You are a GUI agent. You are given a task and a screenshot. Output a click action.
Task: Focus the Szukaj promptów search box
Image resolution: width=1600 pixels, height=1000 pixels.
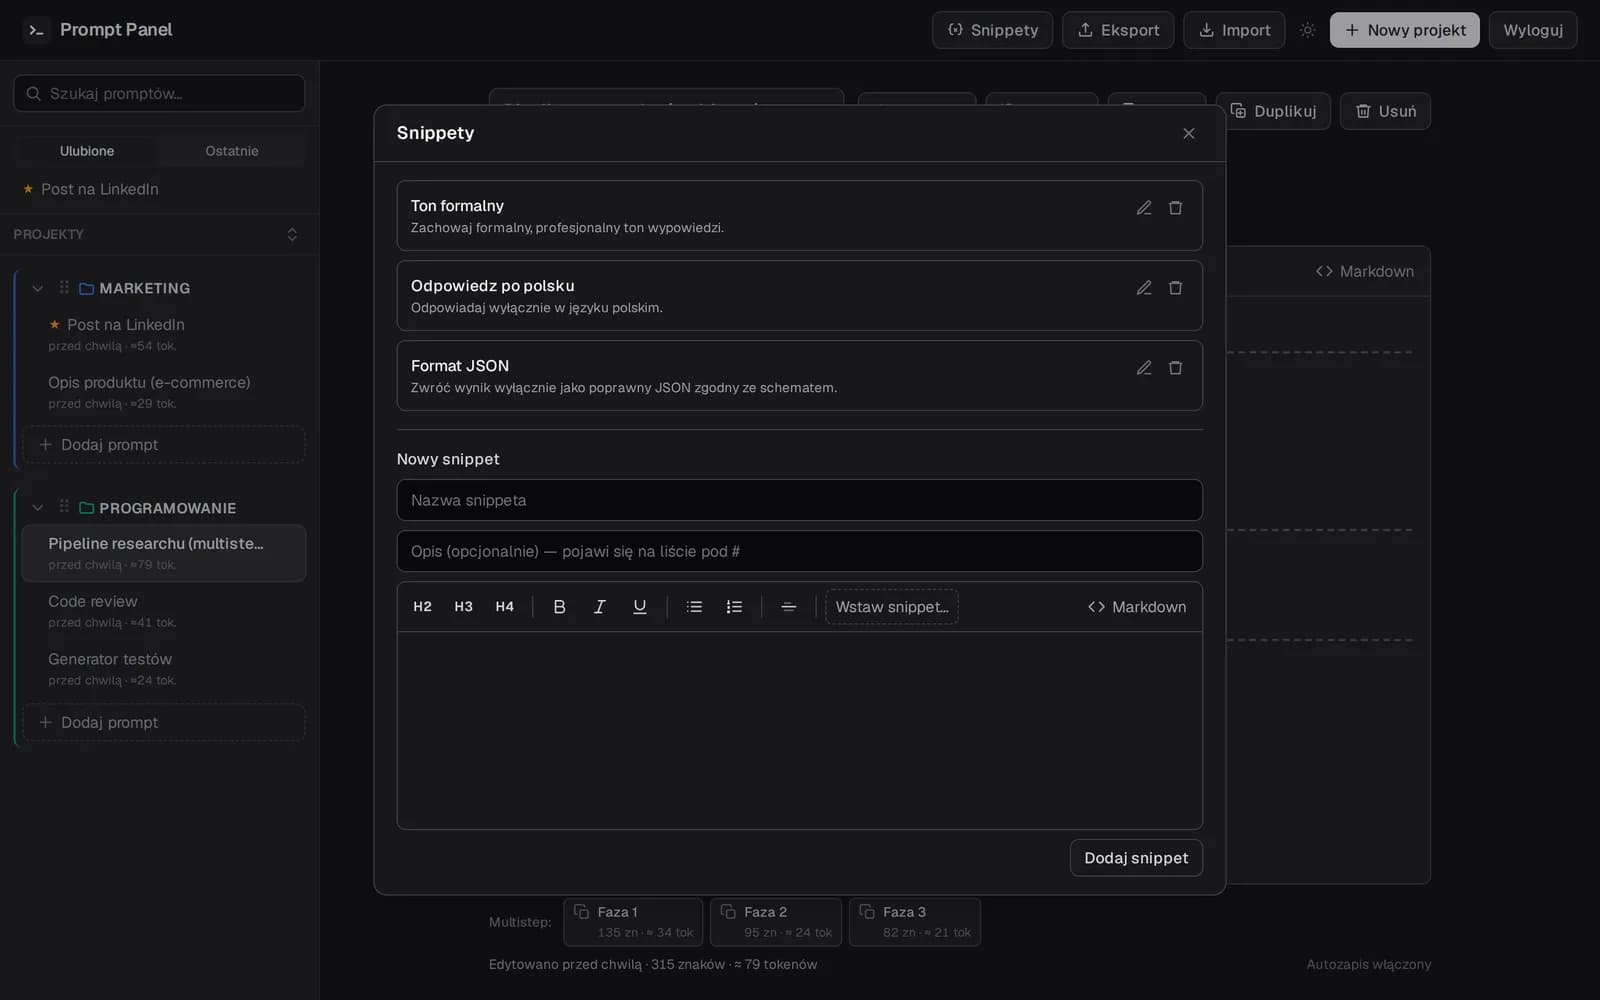point(159,93)
